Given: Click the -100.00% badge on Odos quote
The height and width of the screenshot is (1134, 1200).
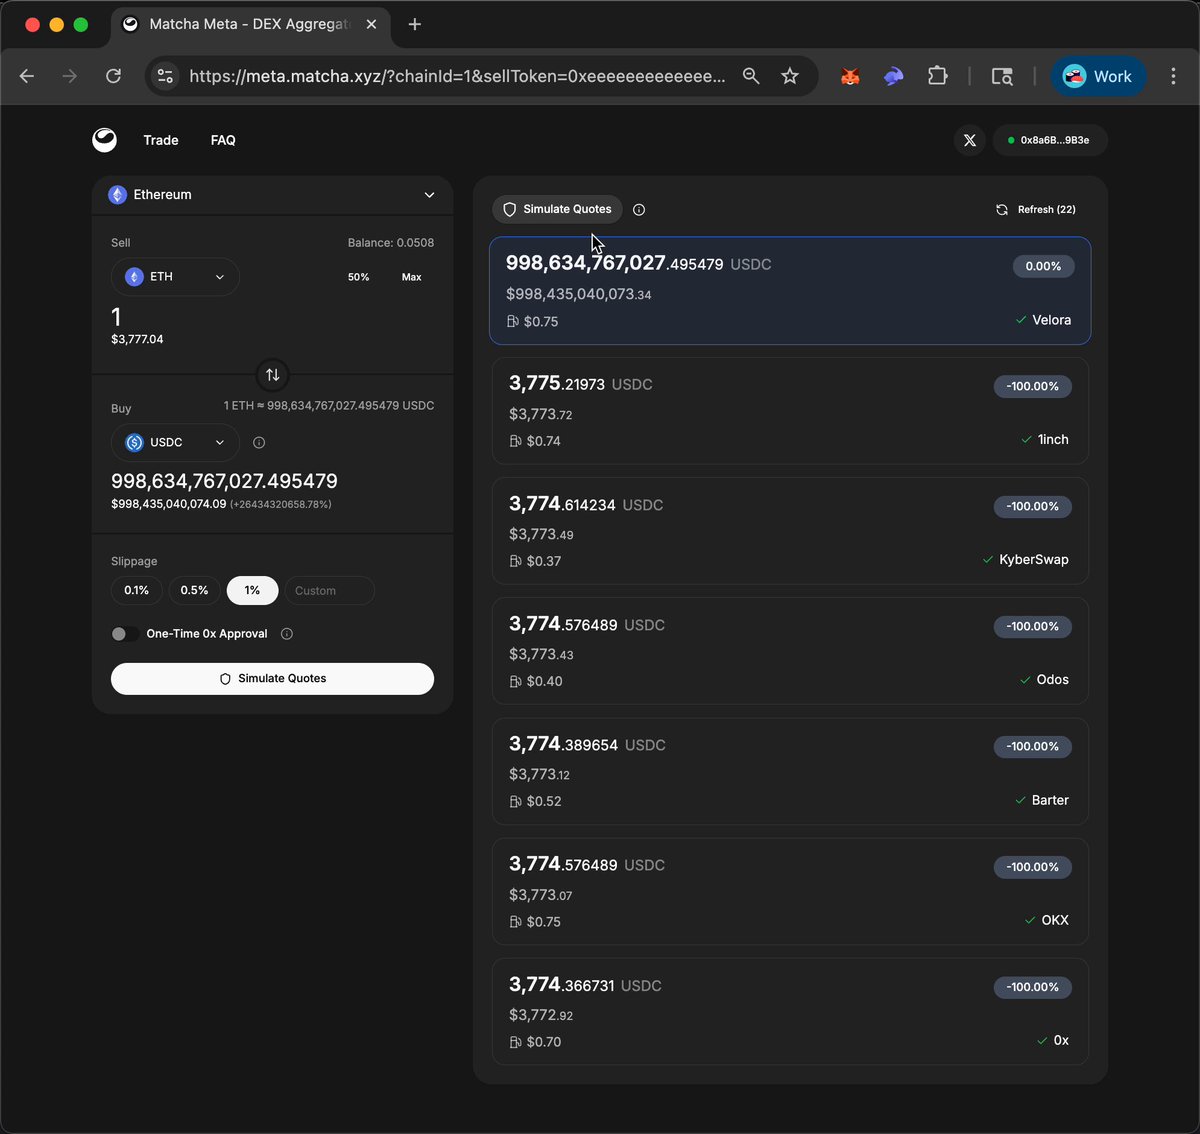Looking at the screenshot, I should click(1032, 626).
